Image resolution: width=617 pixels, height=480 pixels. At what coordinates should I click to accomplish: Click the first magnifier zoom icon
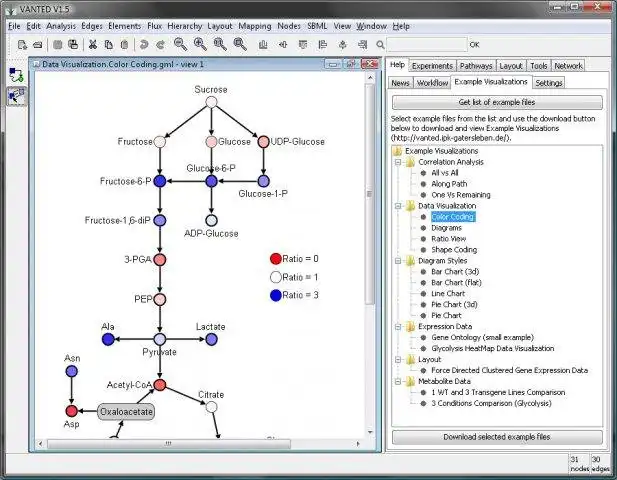coord(180,44)
